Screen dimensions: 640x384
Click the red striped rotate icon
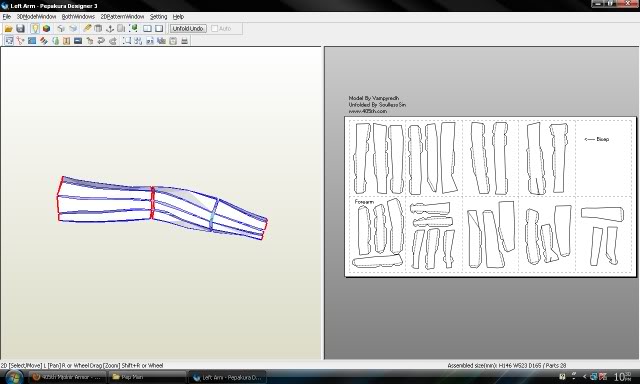[44, 40]
